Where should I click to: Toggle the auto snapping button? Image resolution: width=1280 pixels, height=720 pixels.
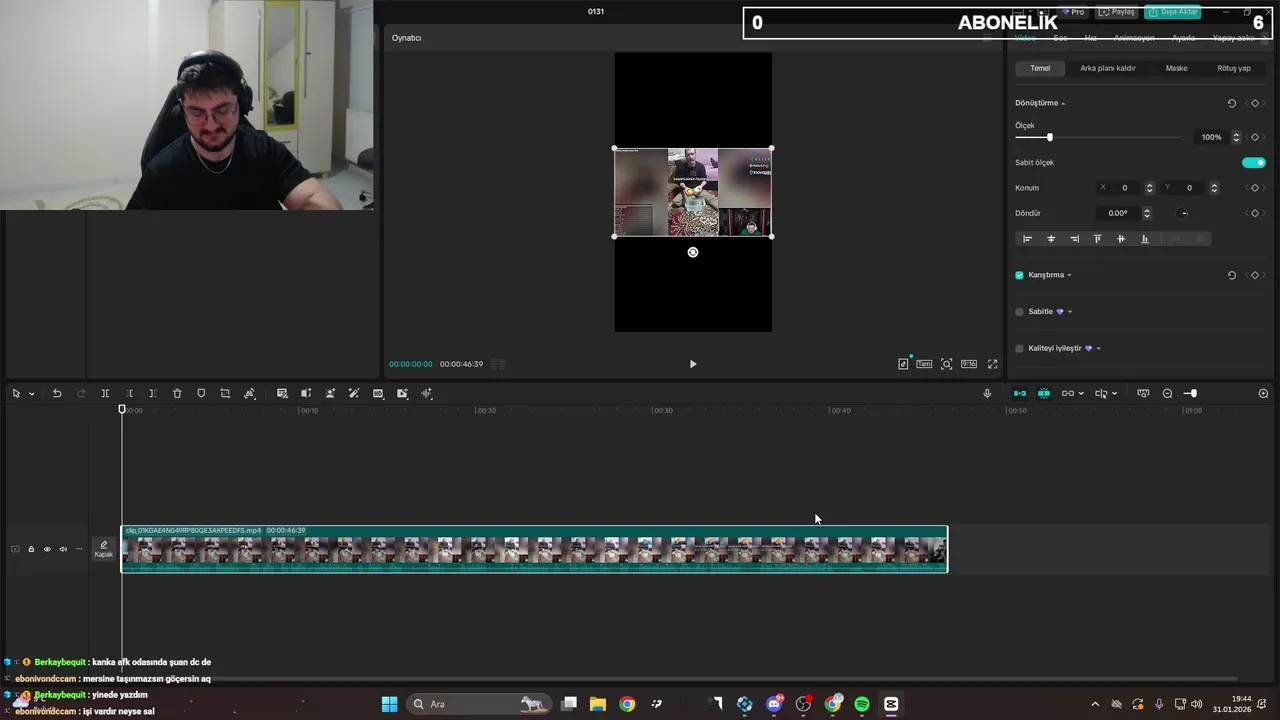pos(1044,394)
